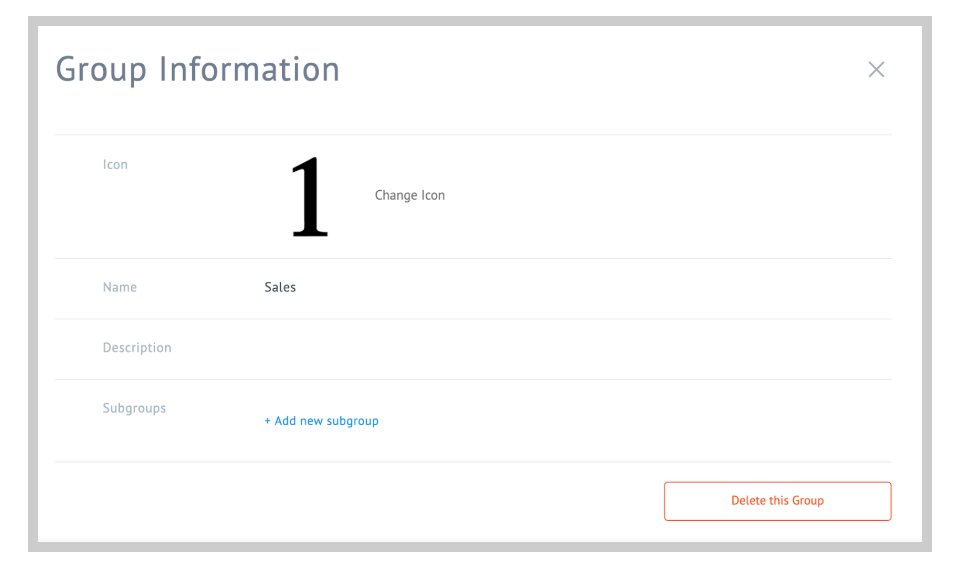This screenshot has height=568, width=960.
Task: Delete this Group
Action: [778, 501]
